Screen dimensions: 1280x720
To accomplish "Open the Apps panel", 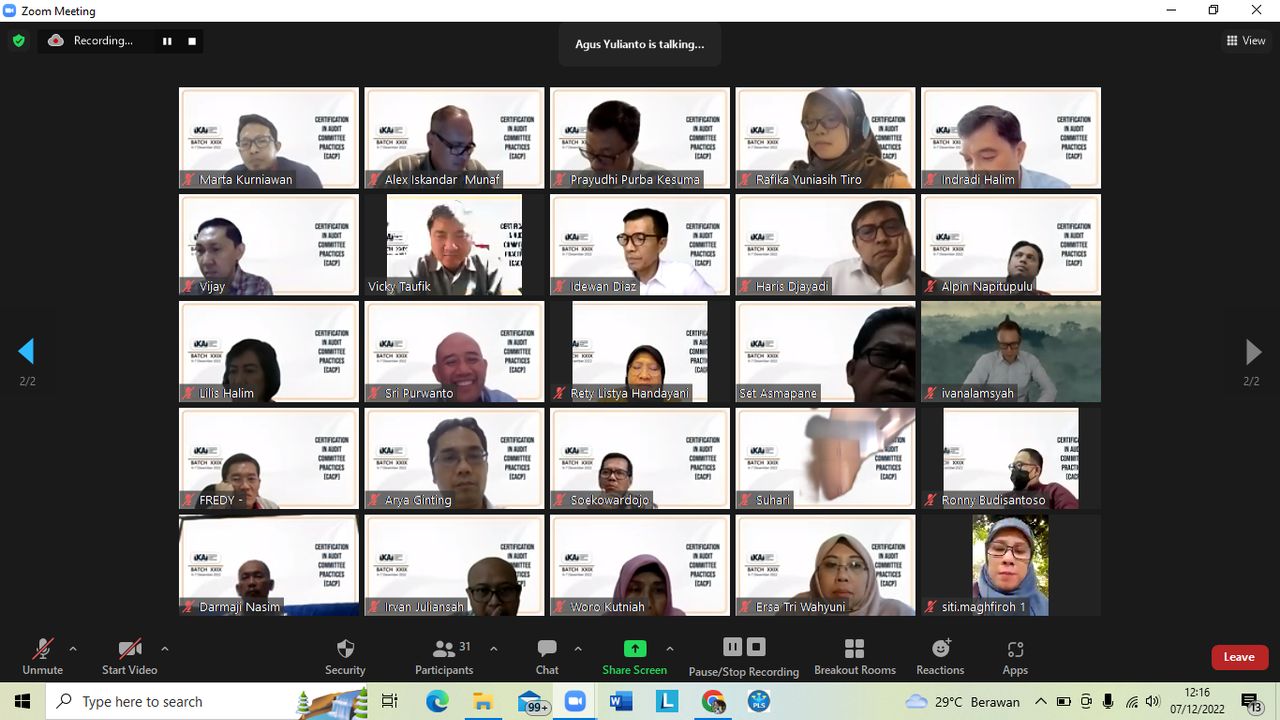I will click(1015, 657).
